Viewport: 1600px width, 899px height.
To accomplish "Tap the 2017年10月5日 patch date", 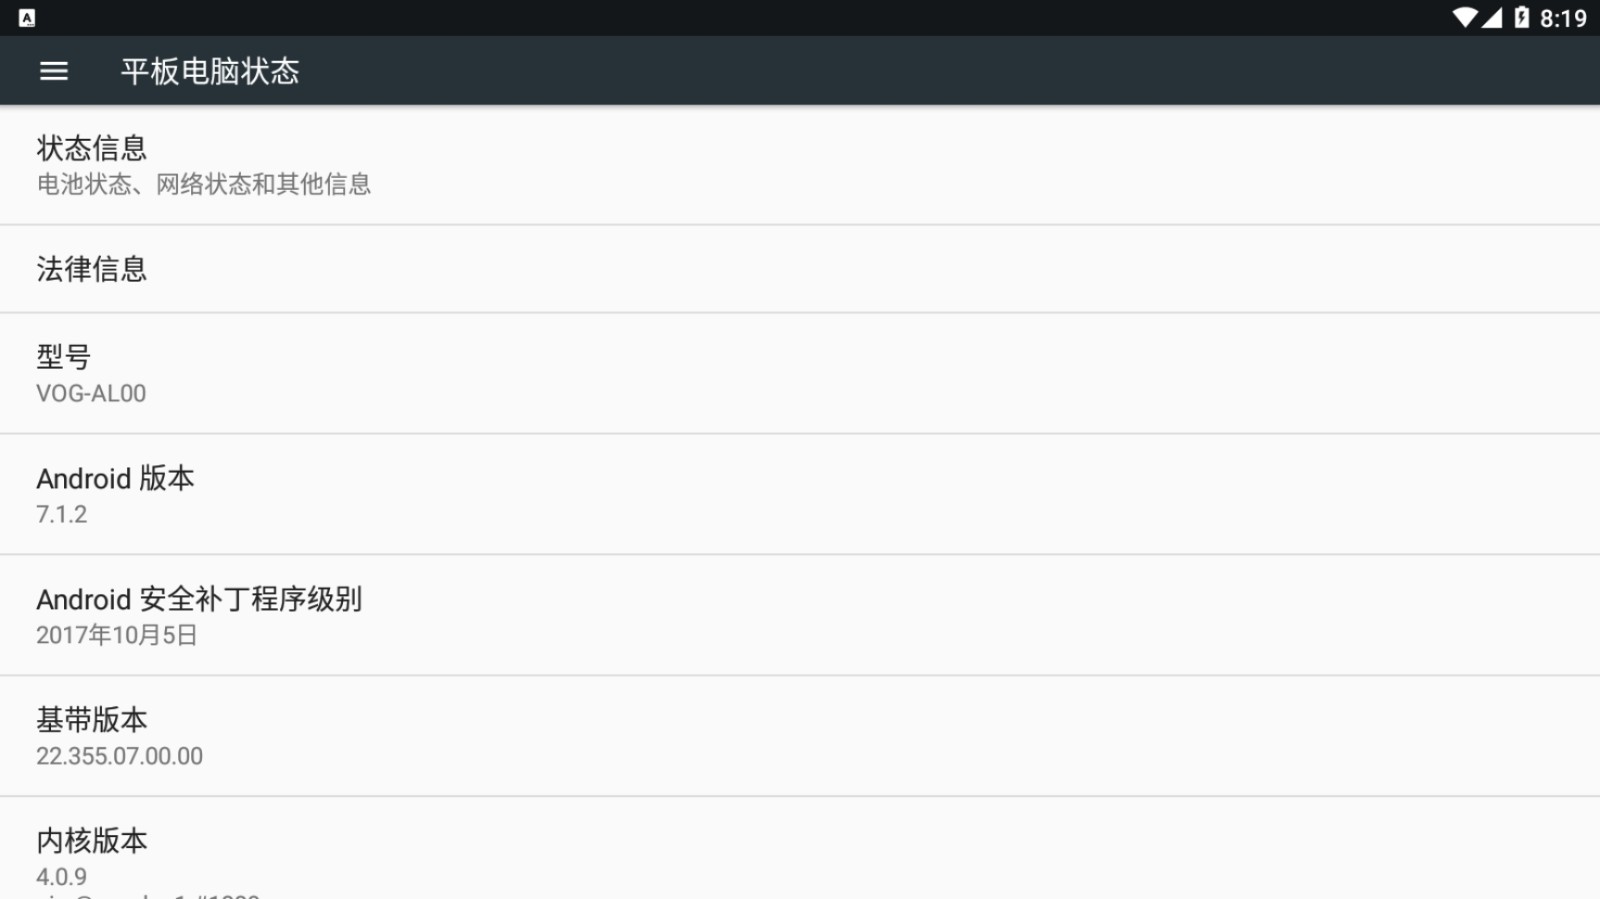I will [117, 635].
